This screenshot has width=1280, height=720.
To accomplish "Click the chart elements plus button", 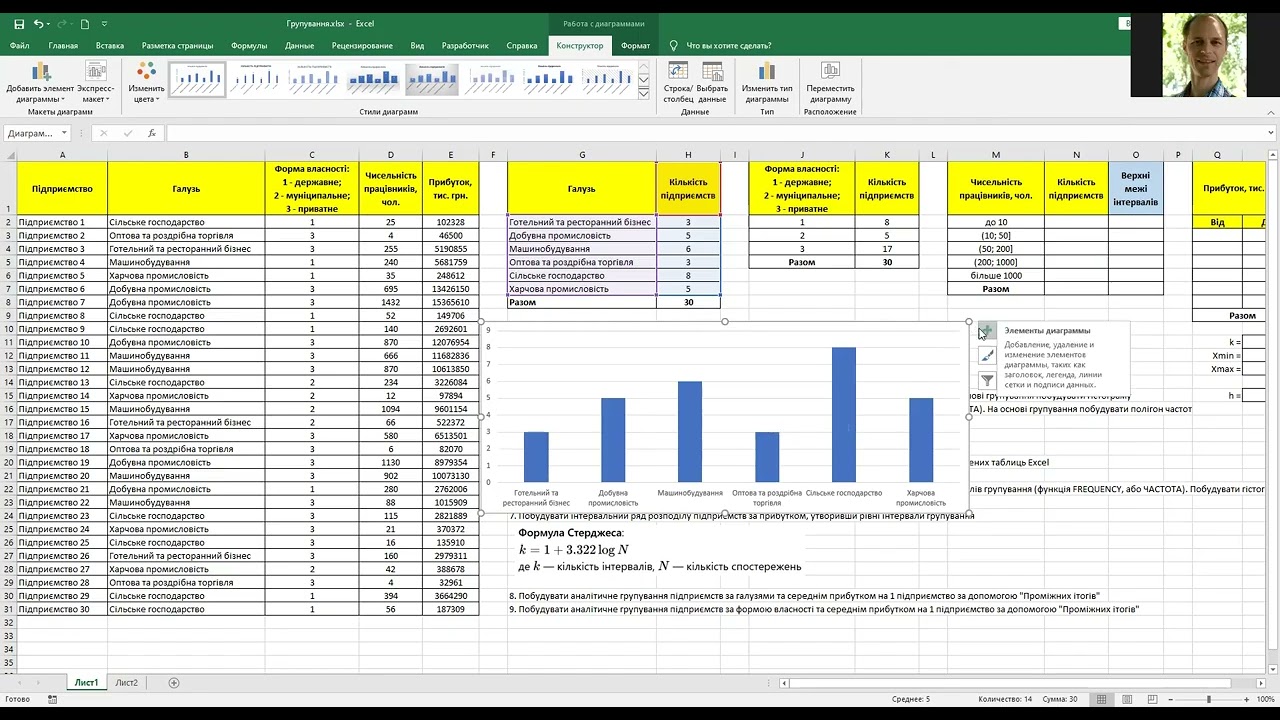I will coord(986,331).
